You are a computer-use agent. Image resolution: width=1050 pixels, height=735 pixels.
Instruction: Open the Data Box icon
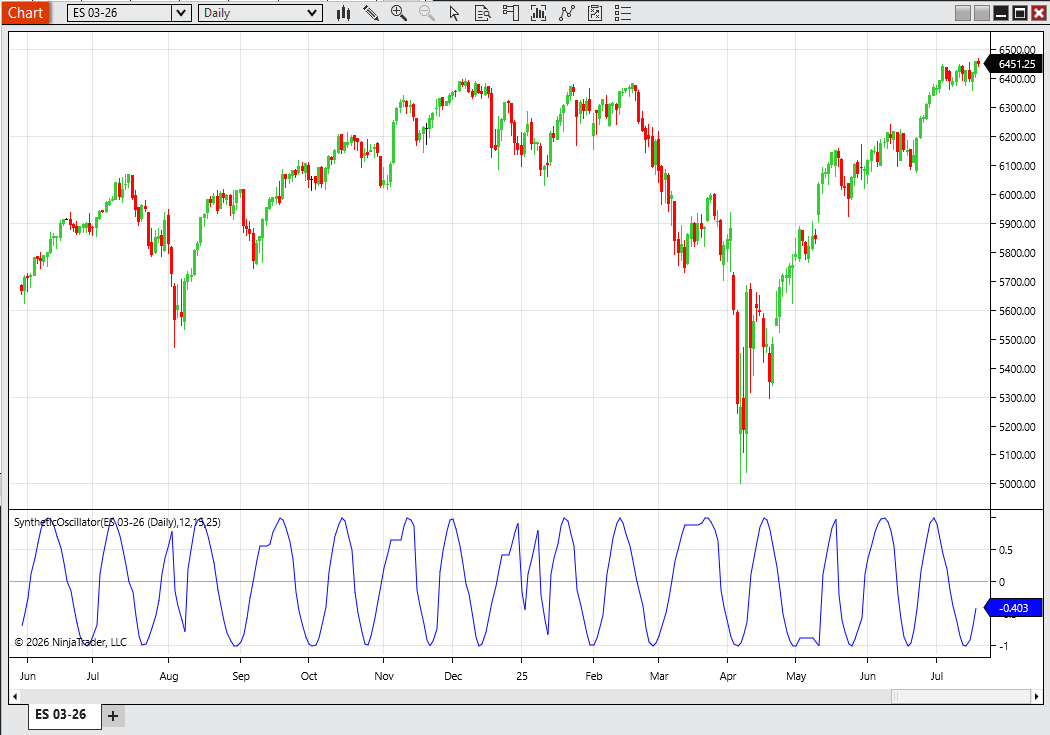point(483,13)
